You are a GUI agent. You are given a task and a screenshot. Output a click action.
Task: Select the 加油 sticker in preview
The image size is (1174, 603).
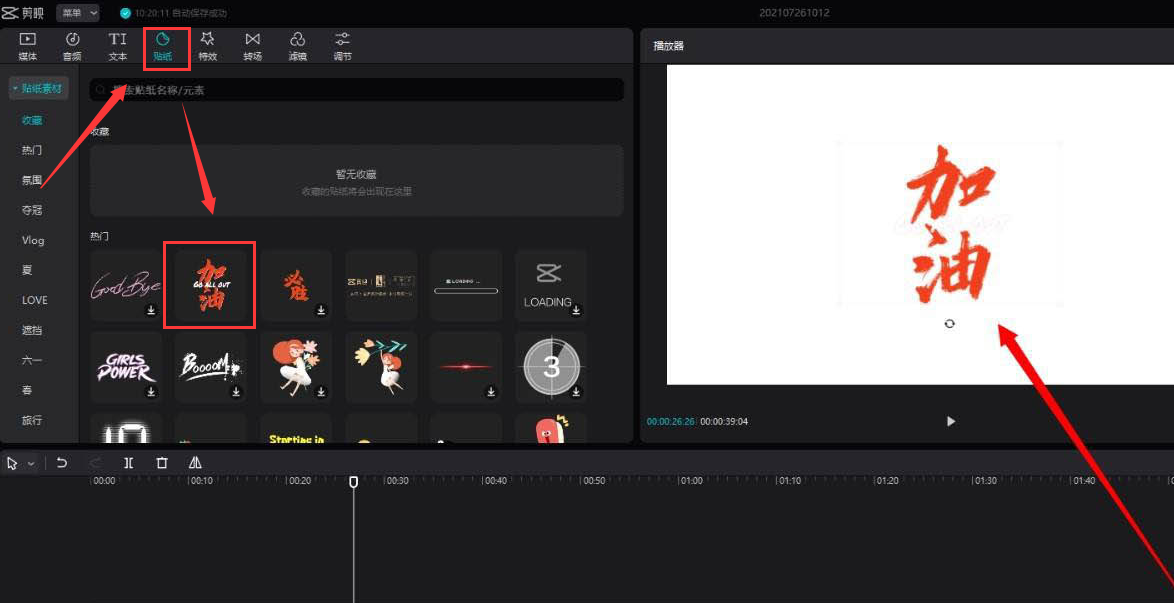[950, 224]
